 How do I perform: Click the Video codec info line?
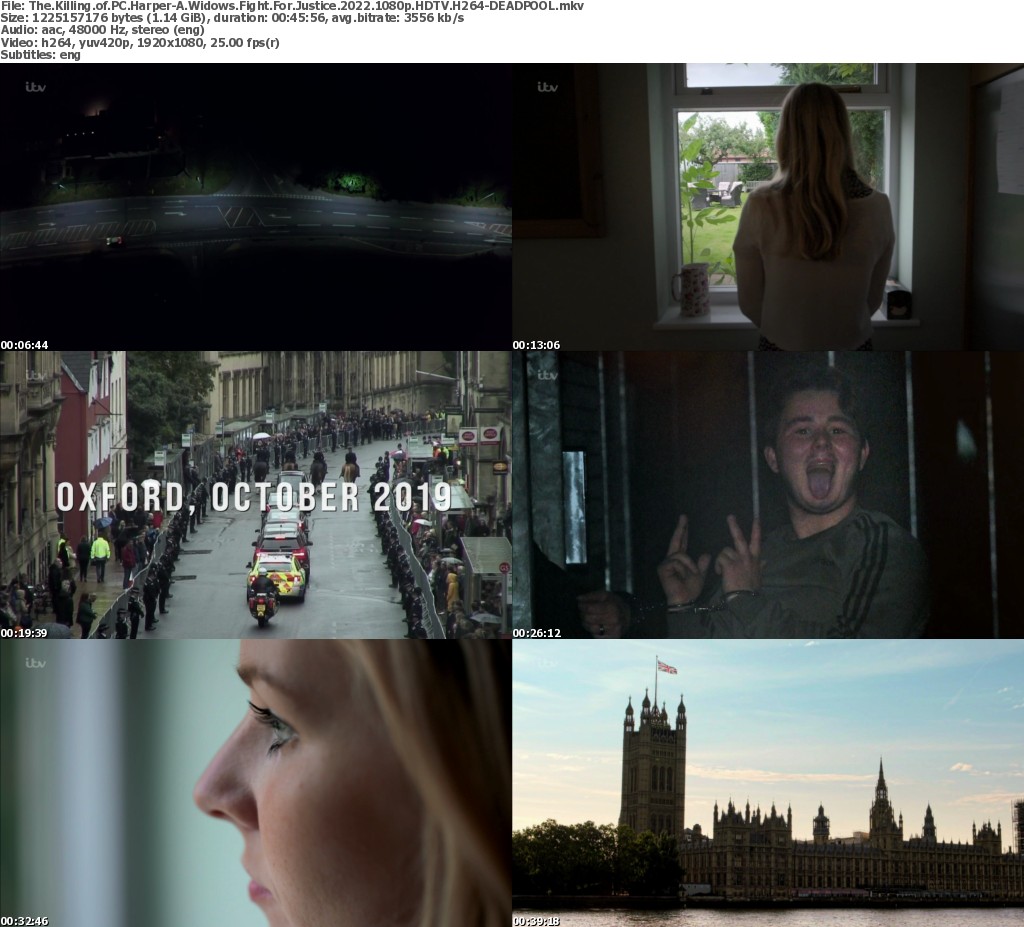[140, 42]
